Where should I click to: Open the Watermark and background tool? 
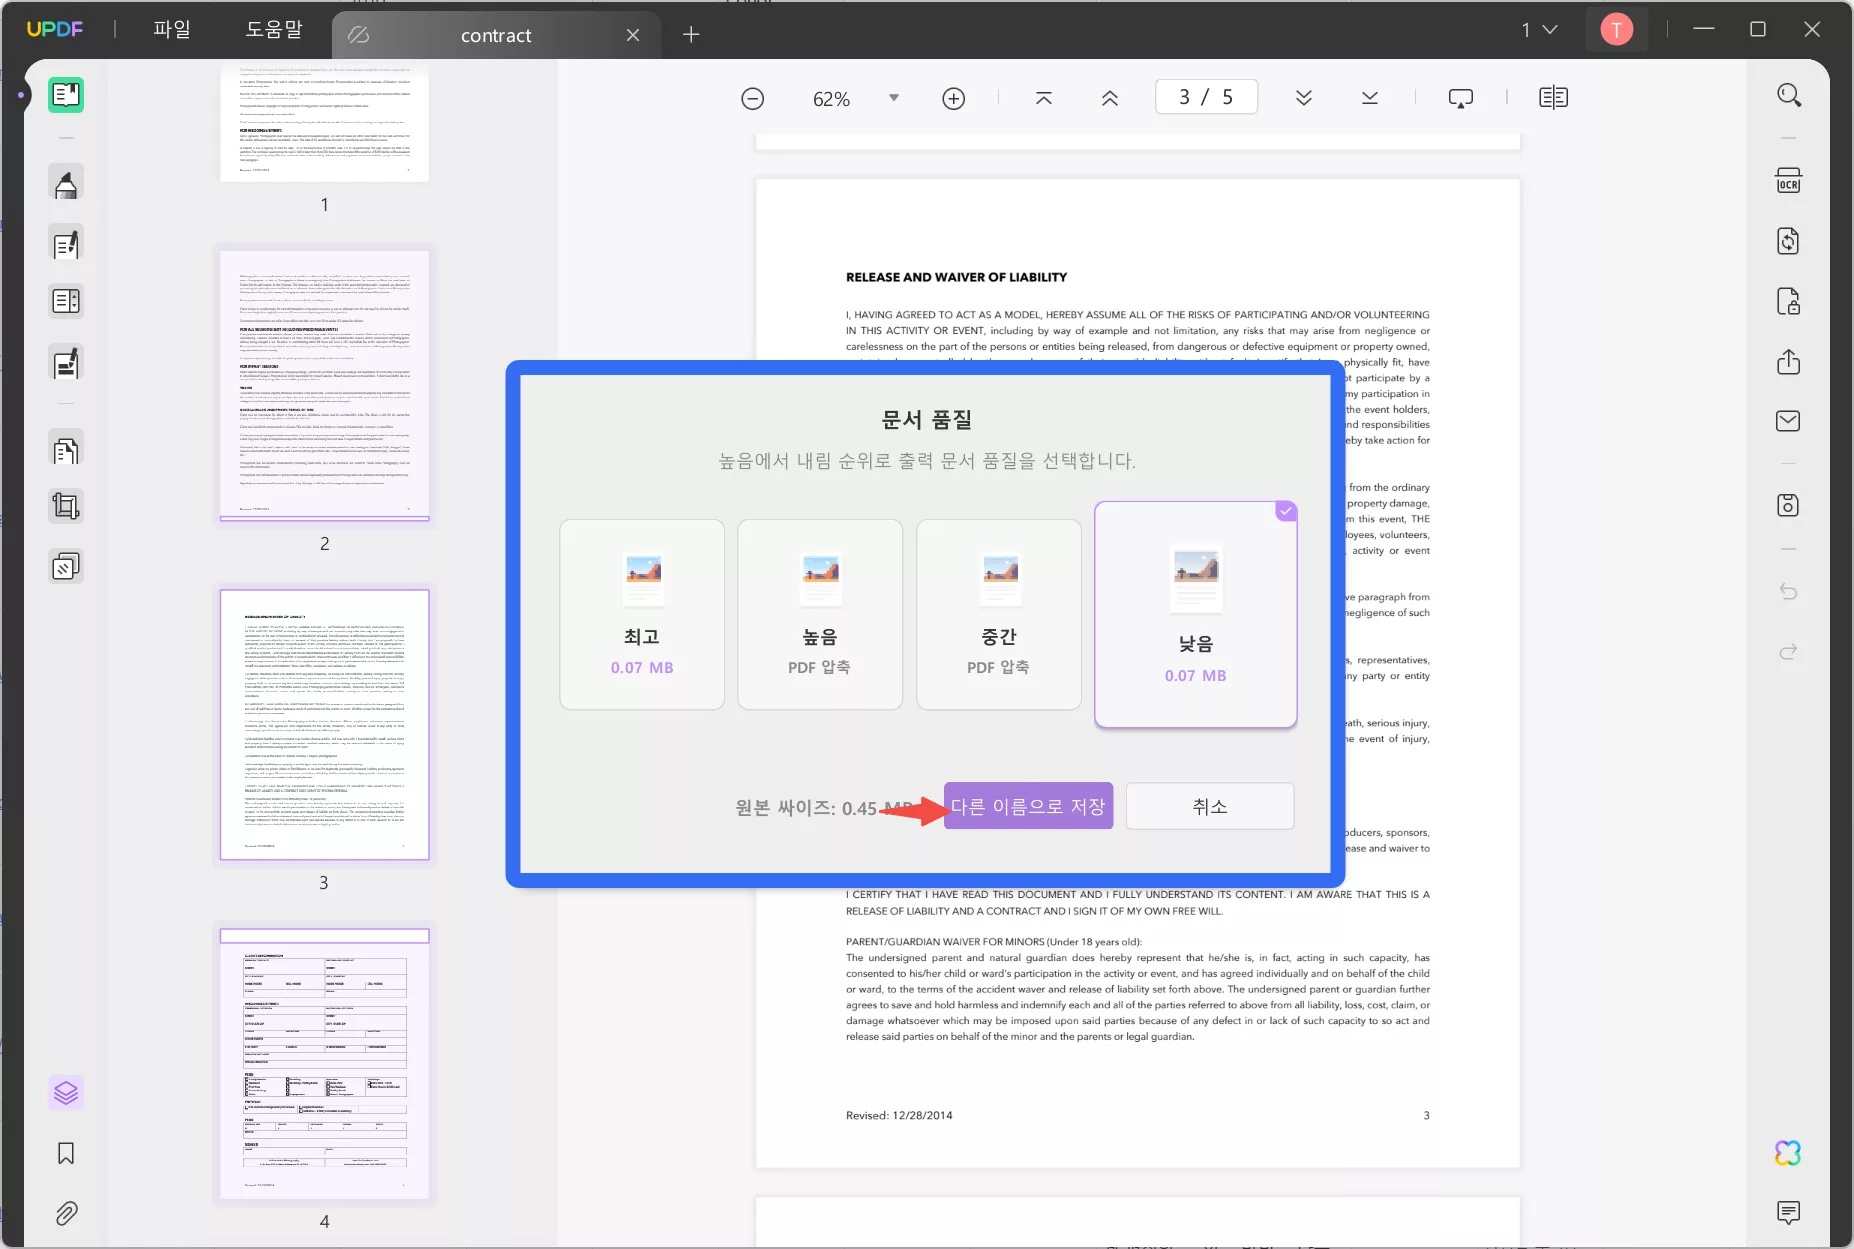tap(66, 567)
